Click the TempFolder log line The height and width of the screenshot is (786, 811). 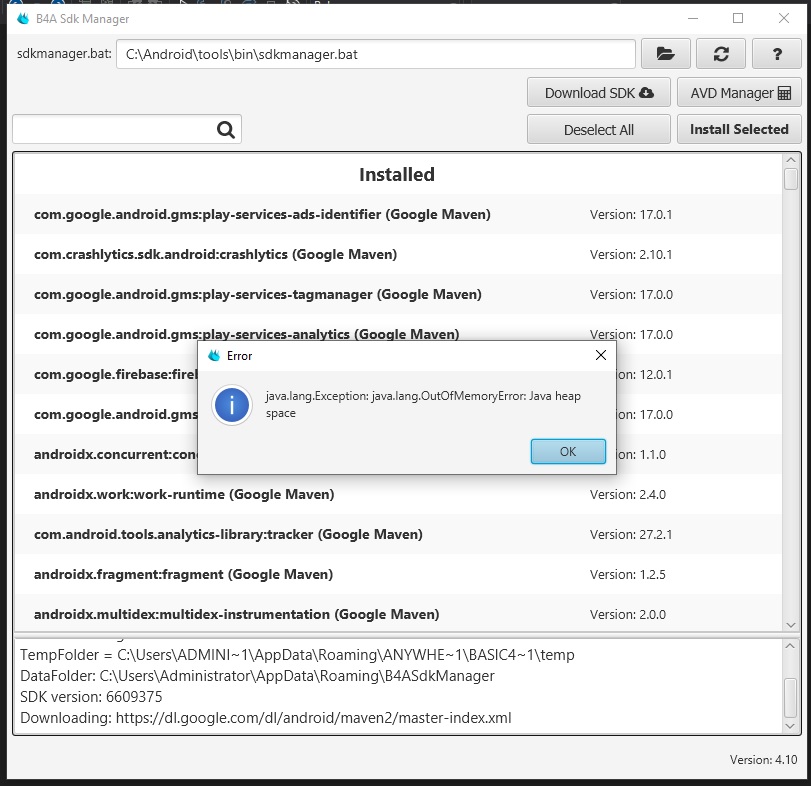tap(297, 655)
